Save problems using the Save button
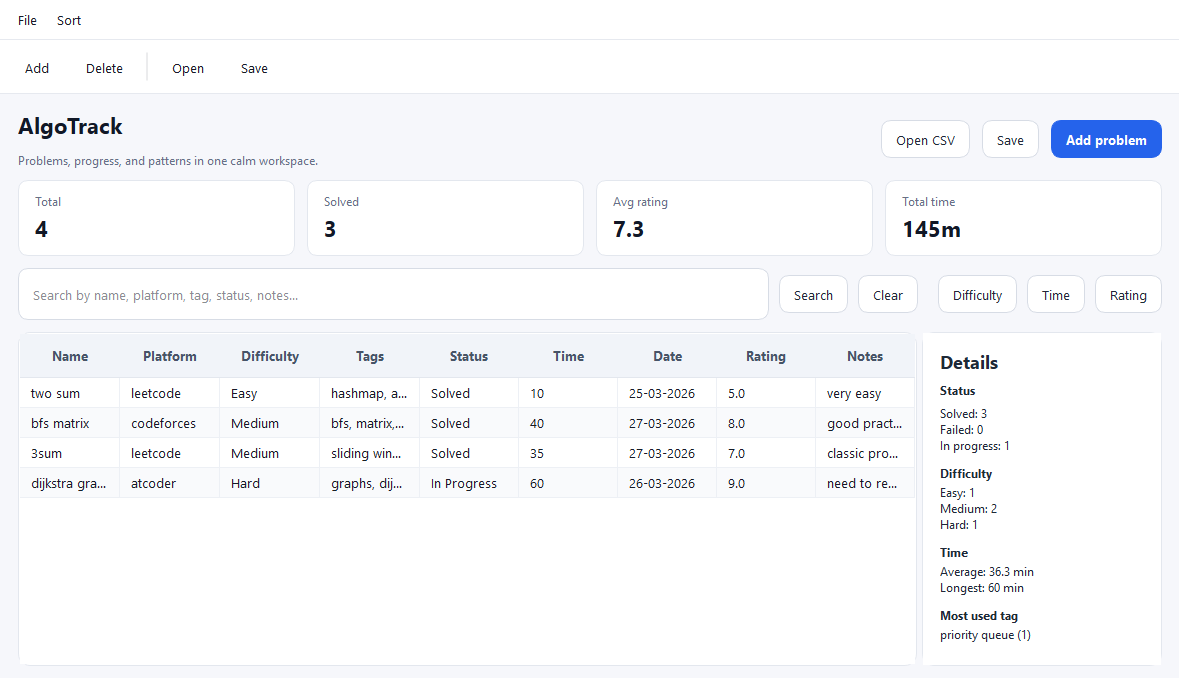1179x678 pixels. point(1009,139)
